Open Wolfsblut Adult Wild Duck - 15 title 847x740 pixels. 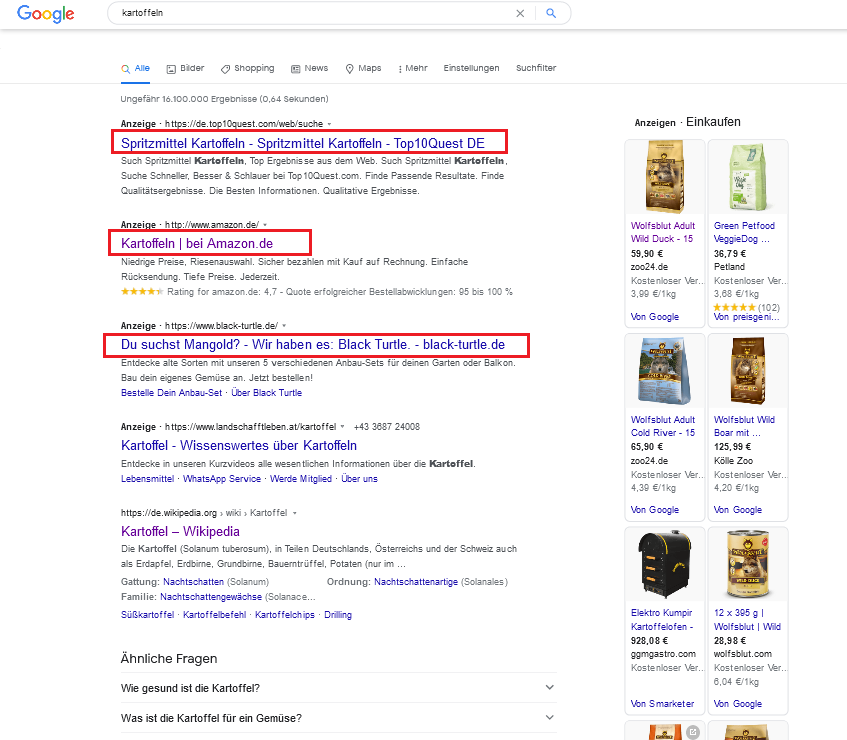[663, 232]
